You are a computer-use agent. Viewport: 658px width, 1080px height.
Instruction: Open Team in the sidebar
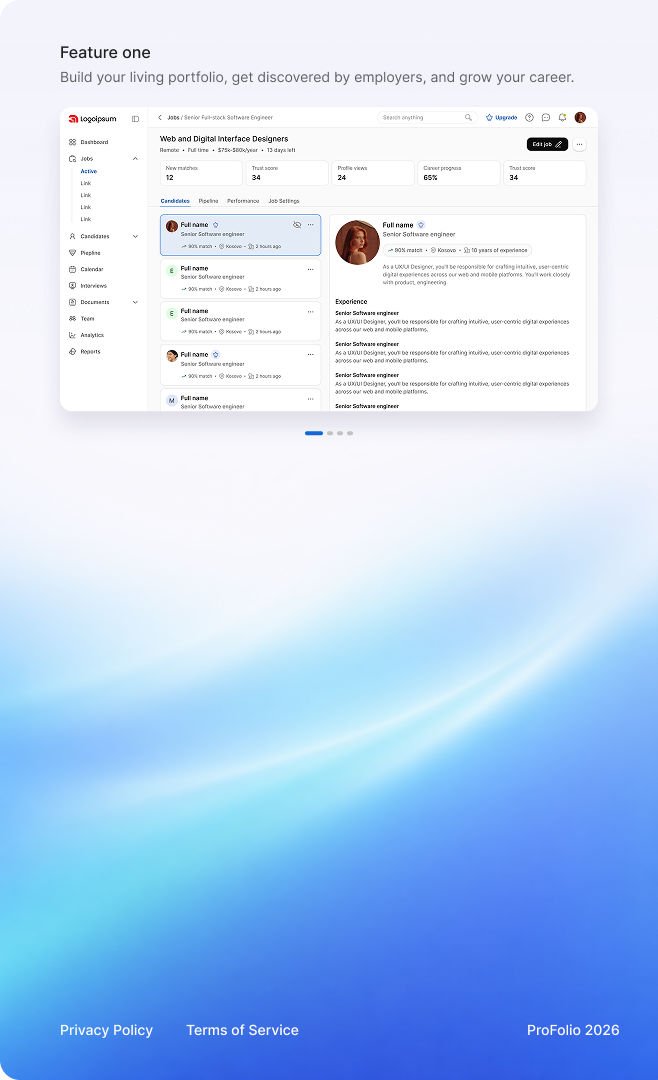click(x=87, y=319)
